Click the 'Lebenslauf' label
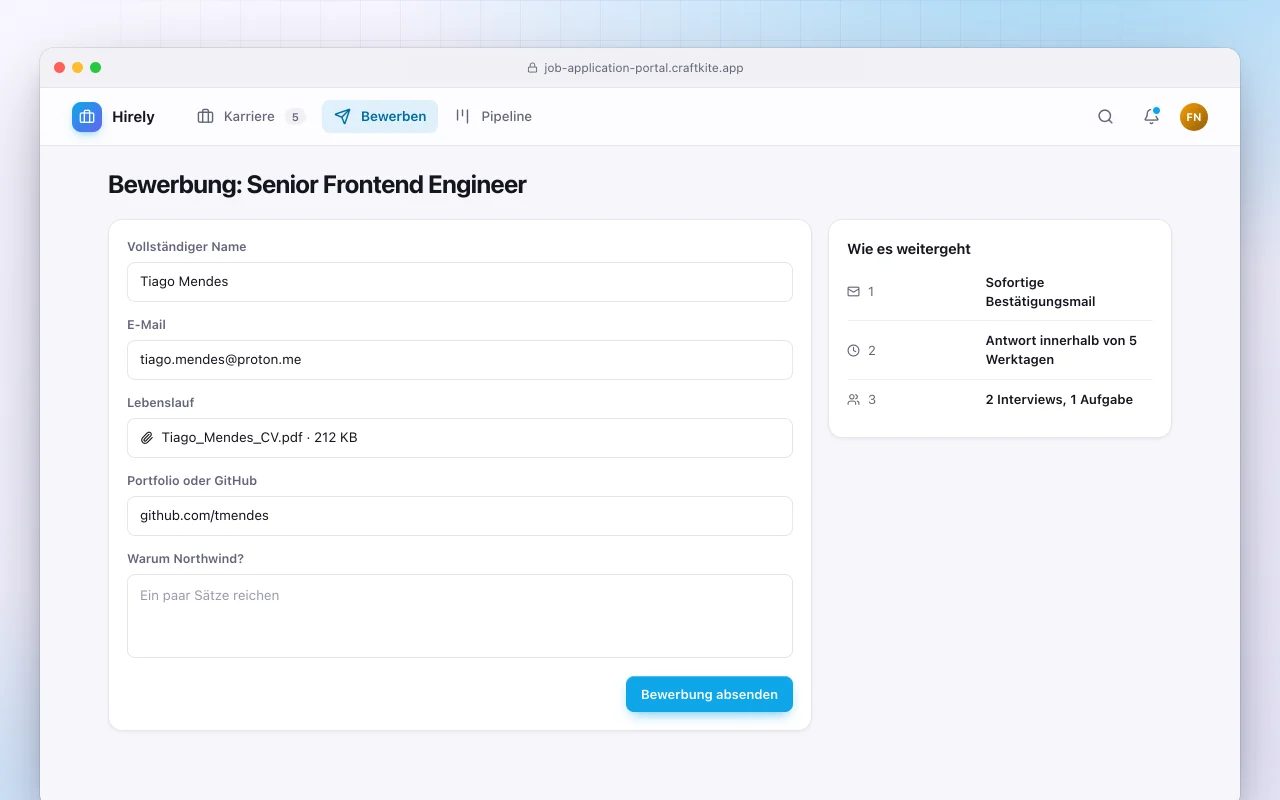1280x800 pixels. tap(160, 403)
